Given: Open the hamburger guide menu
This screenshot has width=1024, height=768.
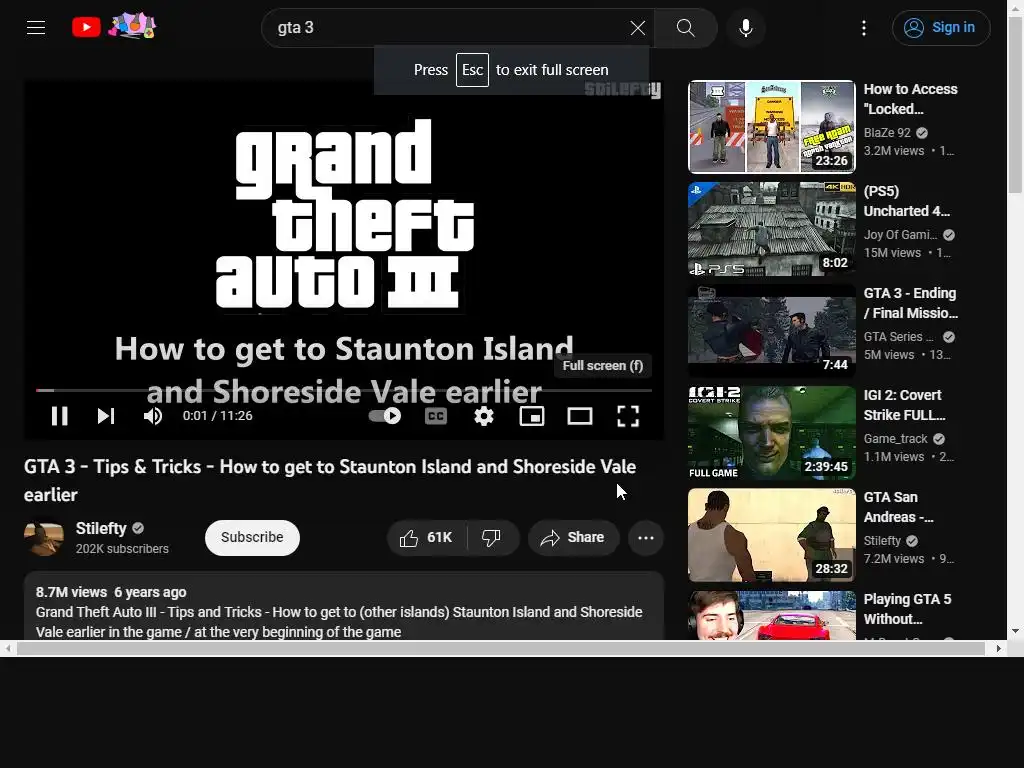Looking at the screenshot, I should (x=36, y=27).
